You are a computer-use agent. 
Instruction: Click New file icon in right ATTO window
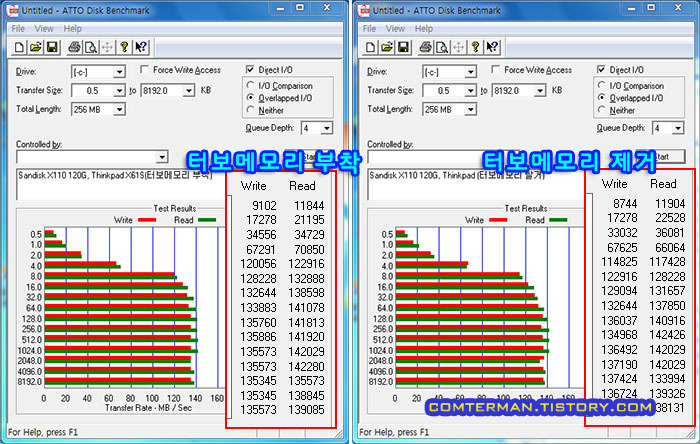(370, 47)
